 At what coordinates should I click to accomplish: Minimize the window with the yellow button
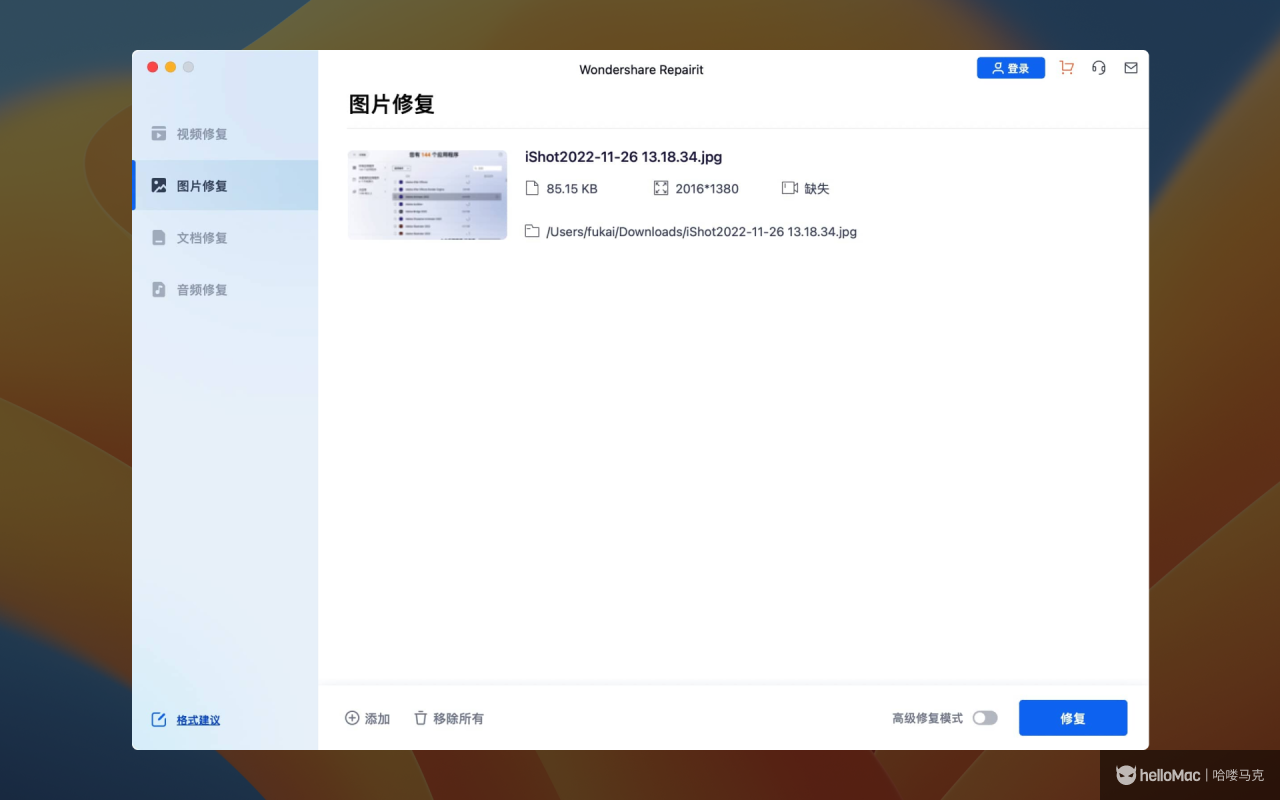(x=170, y=67)
